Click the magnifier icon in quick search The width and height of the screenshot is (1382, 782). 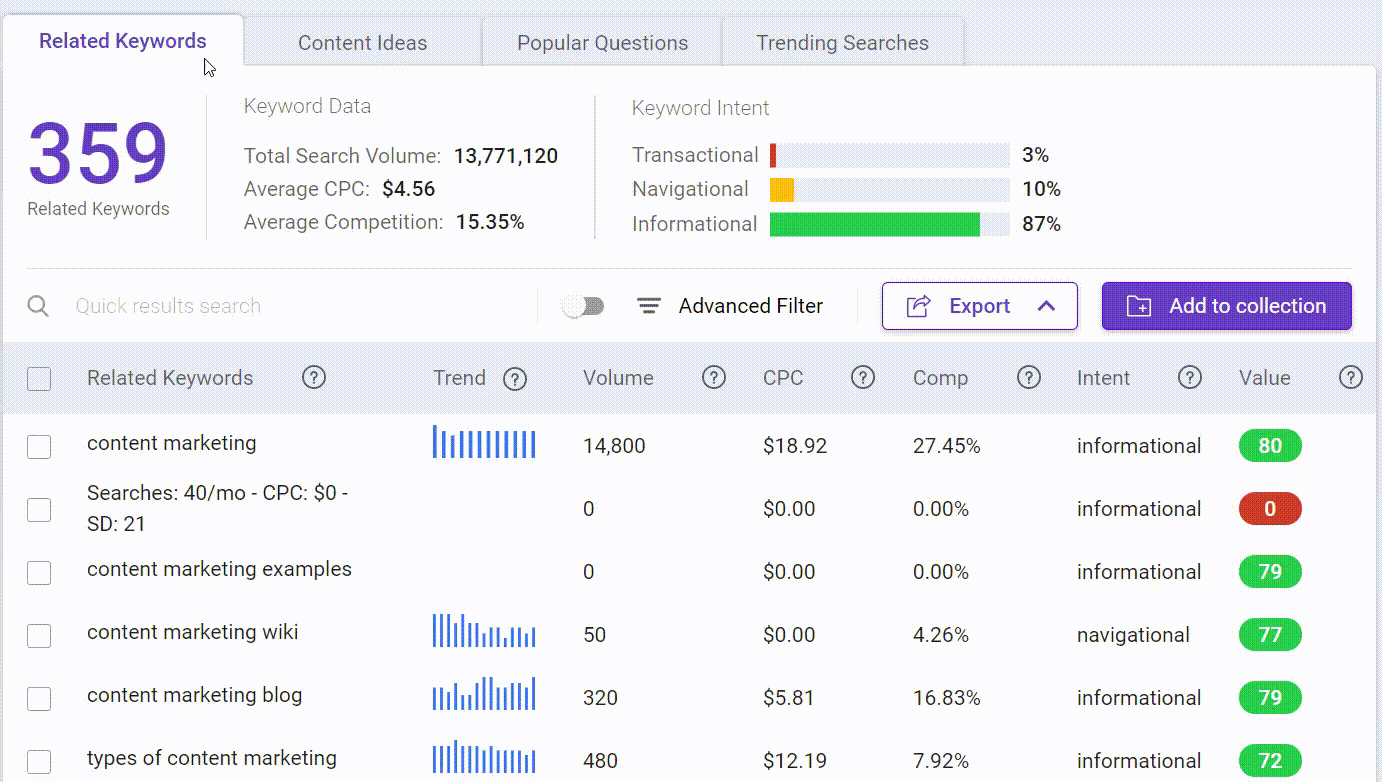click(38, 306)
